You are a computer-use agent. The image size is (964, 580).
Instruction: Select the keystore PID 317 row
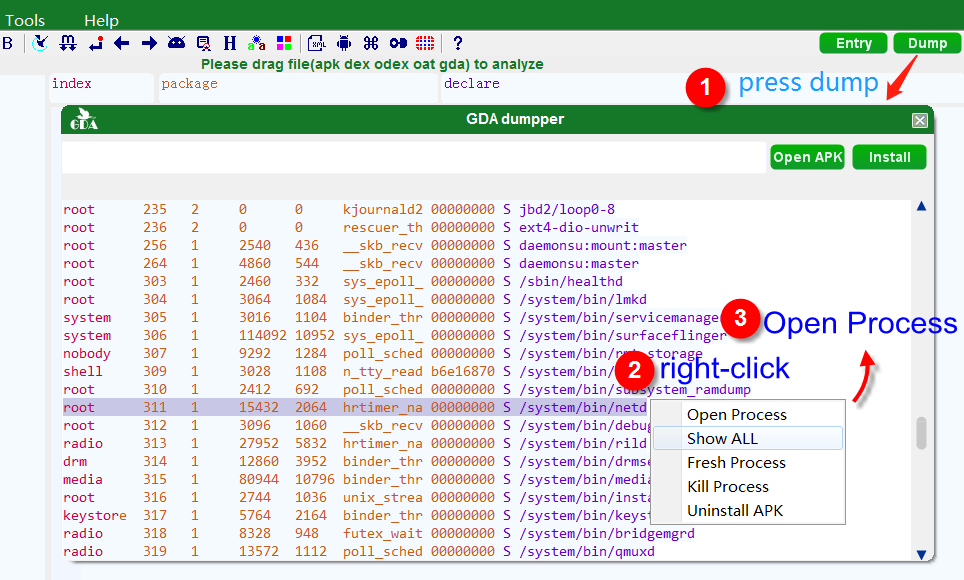point(356,515)
